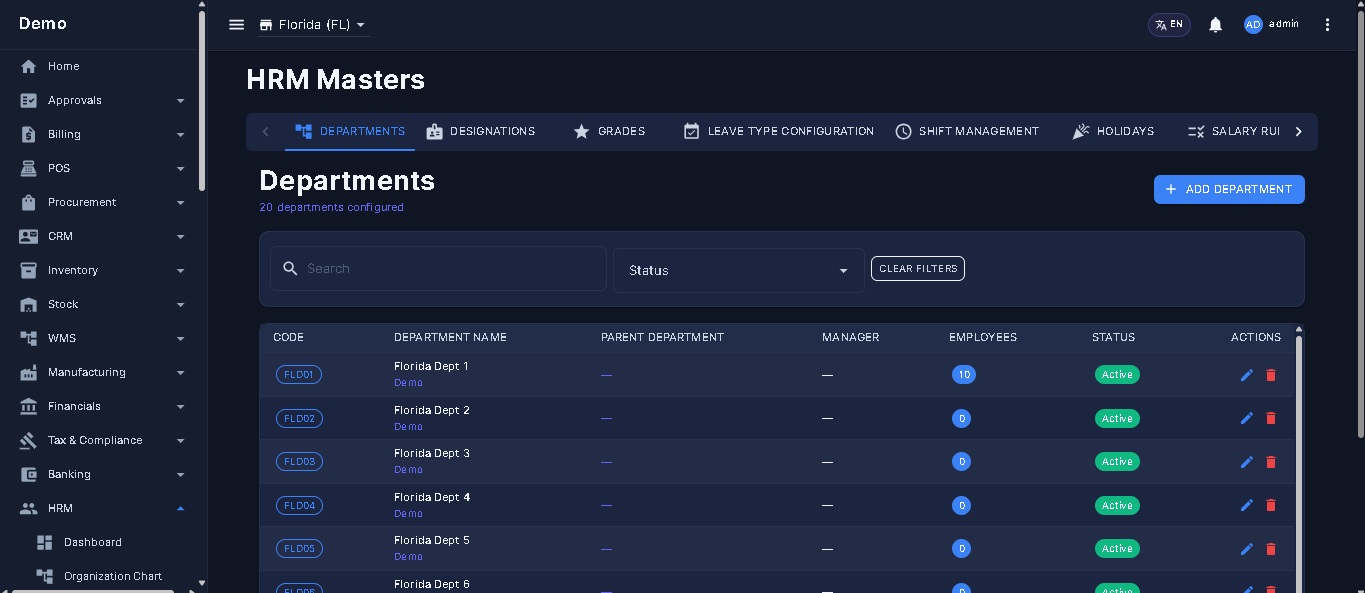Click the Employees column header
The height and width of the screenshot is (593, 1365).
[983, 337]
